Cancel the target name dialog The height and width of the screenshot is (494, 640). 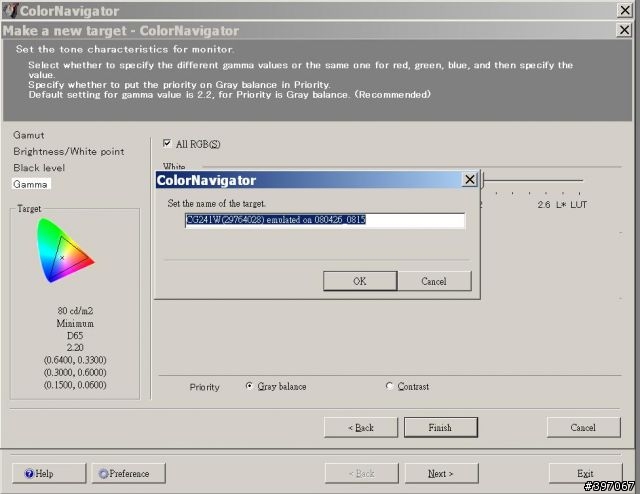point(434,281)
